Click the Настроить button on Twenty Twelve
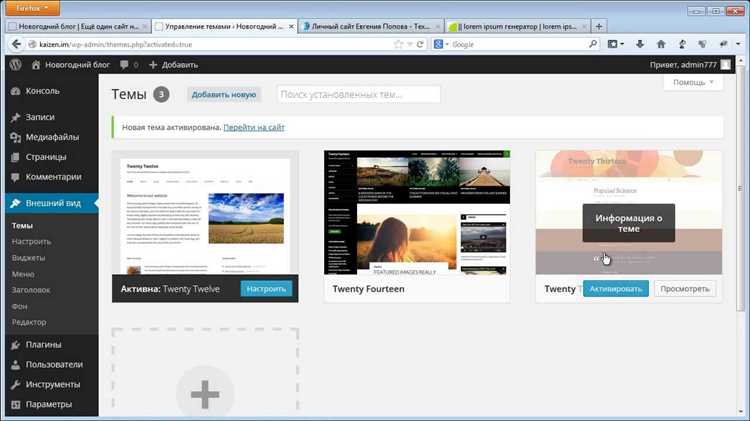The image size is (750, 421). (x=266, y=289)
